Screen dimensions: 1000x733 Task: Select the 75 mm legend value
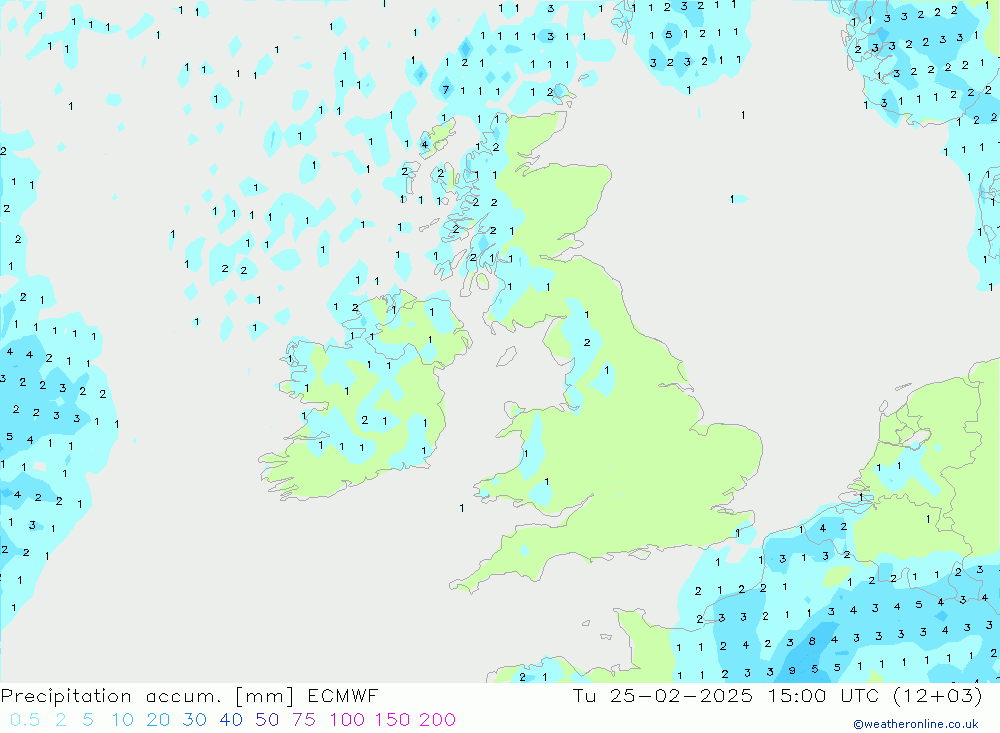coord(304,720)
